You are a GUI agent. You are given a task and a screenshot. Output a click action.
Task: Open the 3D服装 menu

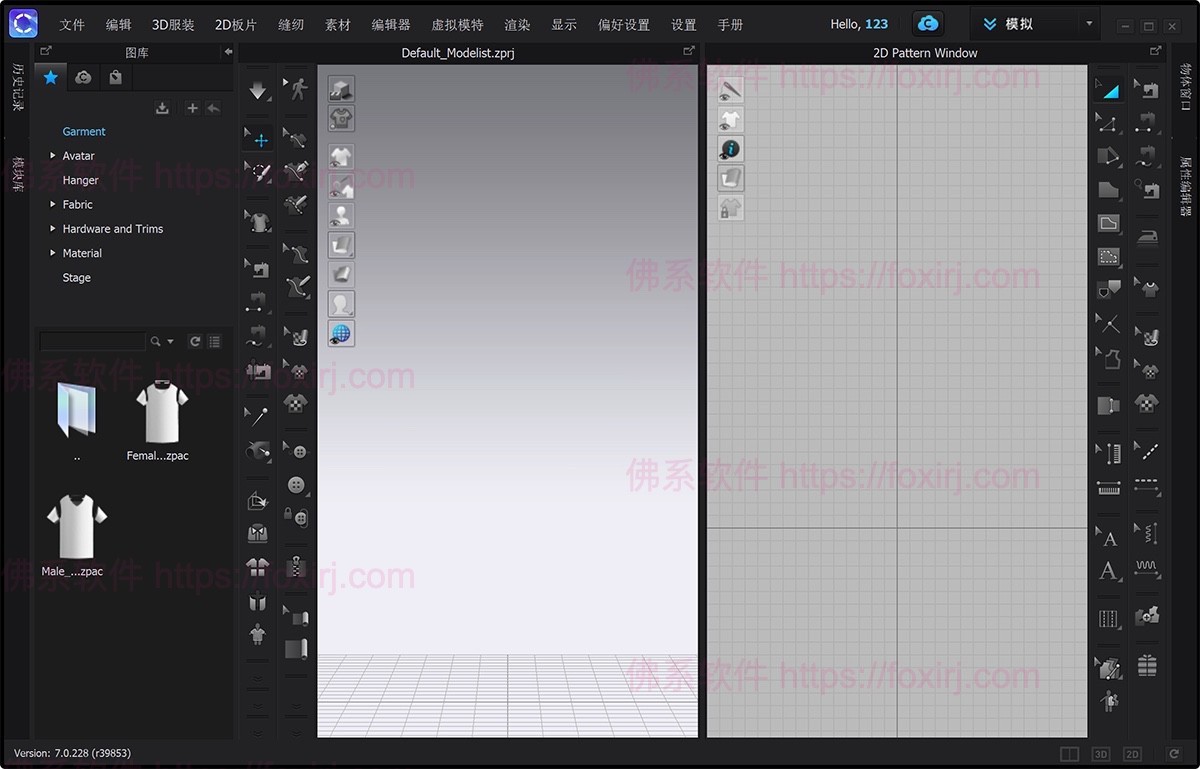tap(173, 25)
